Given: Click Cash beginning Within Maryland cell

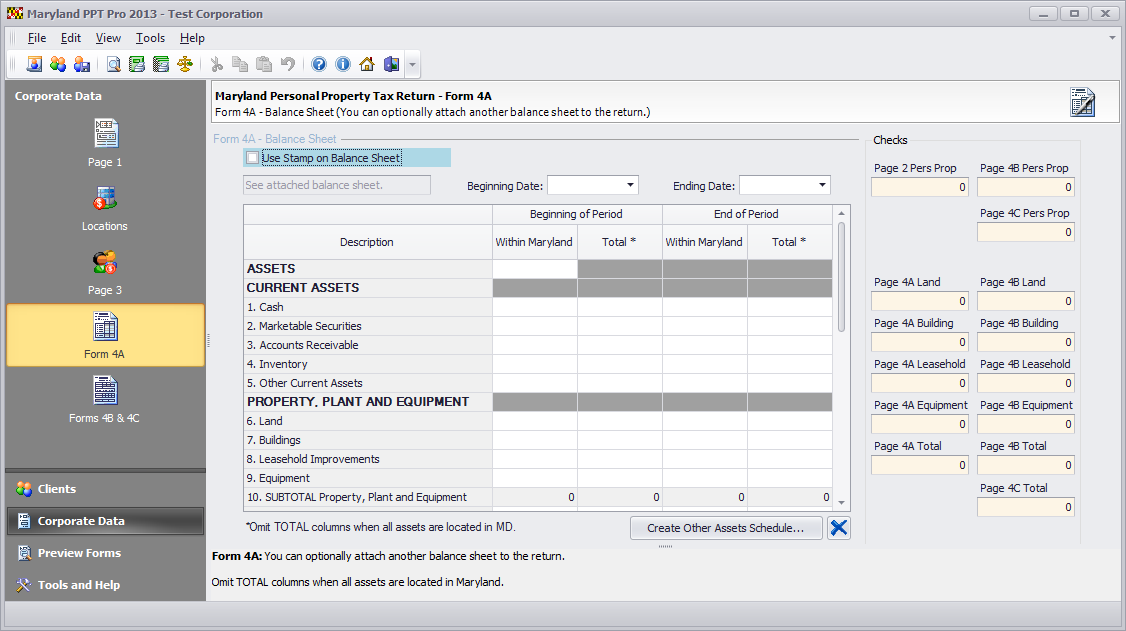Looking at the screenshot, I should point(534,307).
